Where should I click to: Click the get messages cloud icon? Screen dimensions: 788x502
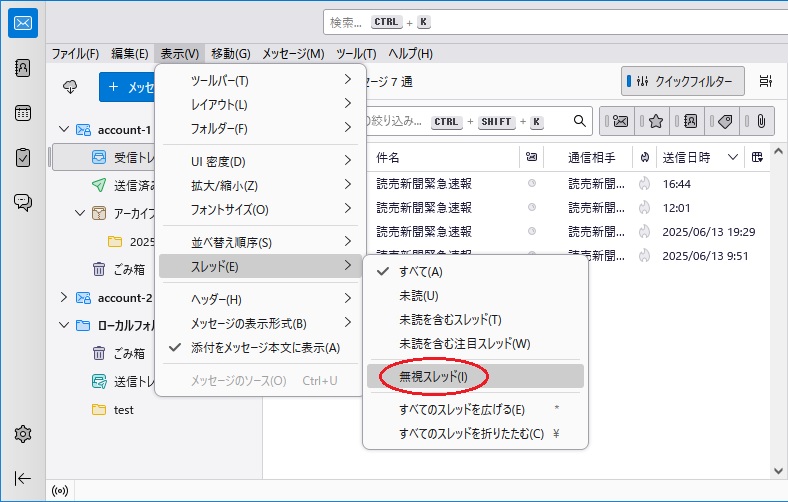point(70,87)
